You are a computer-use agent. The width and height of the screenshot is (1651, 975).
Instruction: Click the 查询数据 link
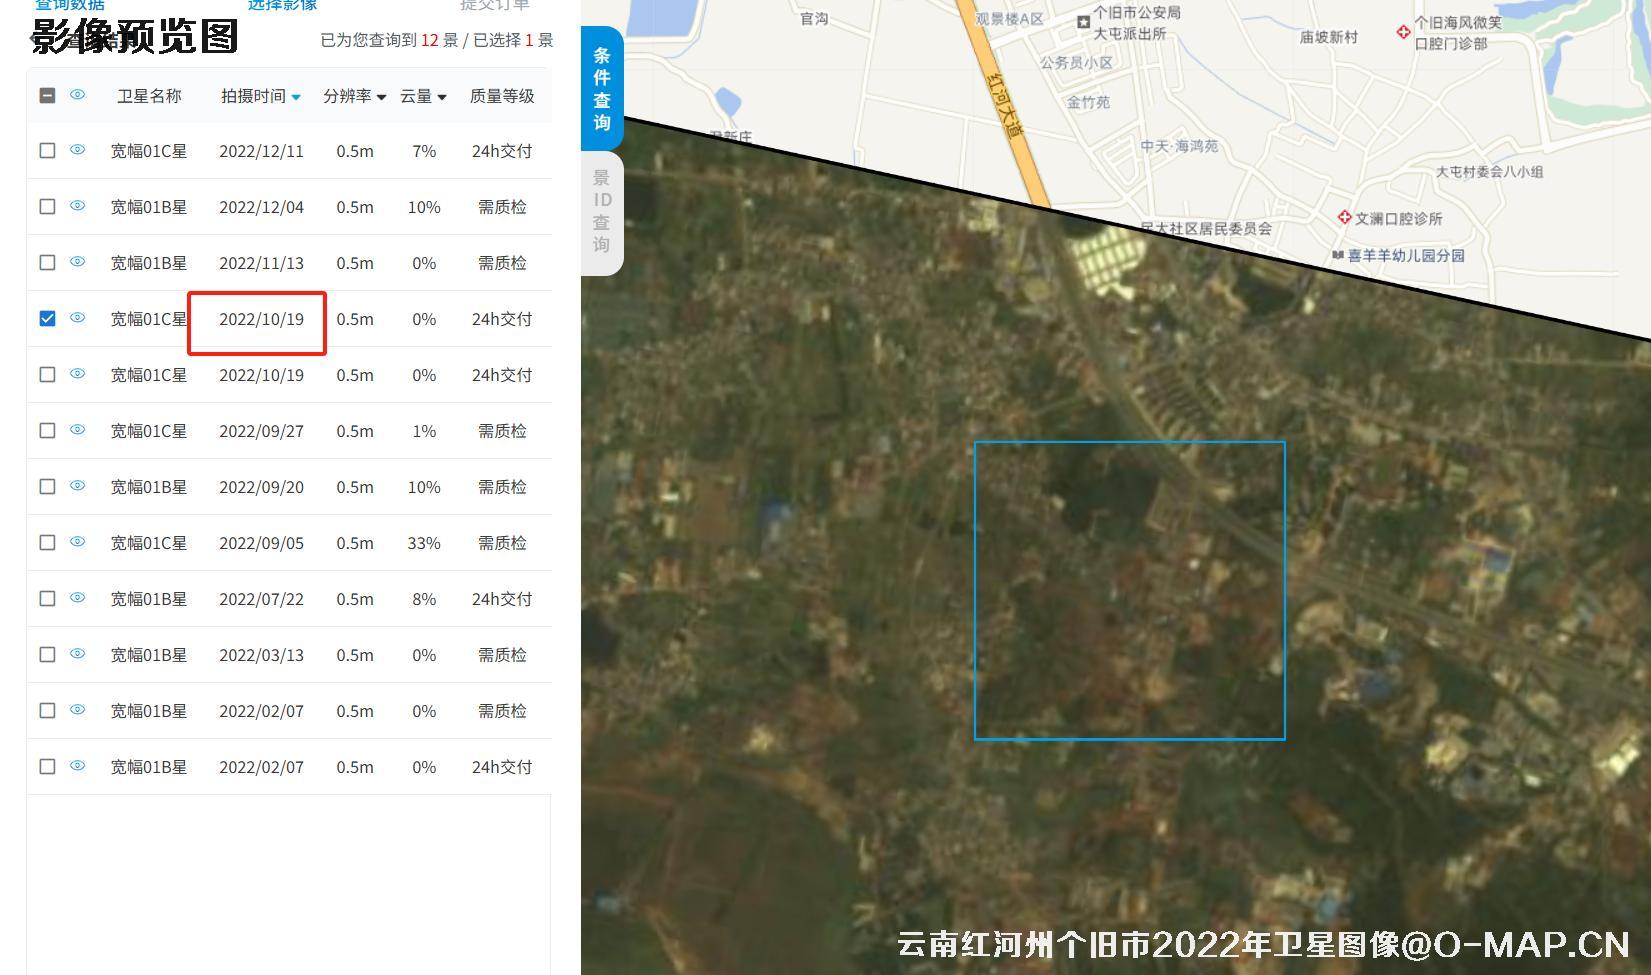tap(68, 5)
